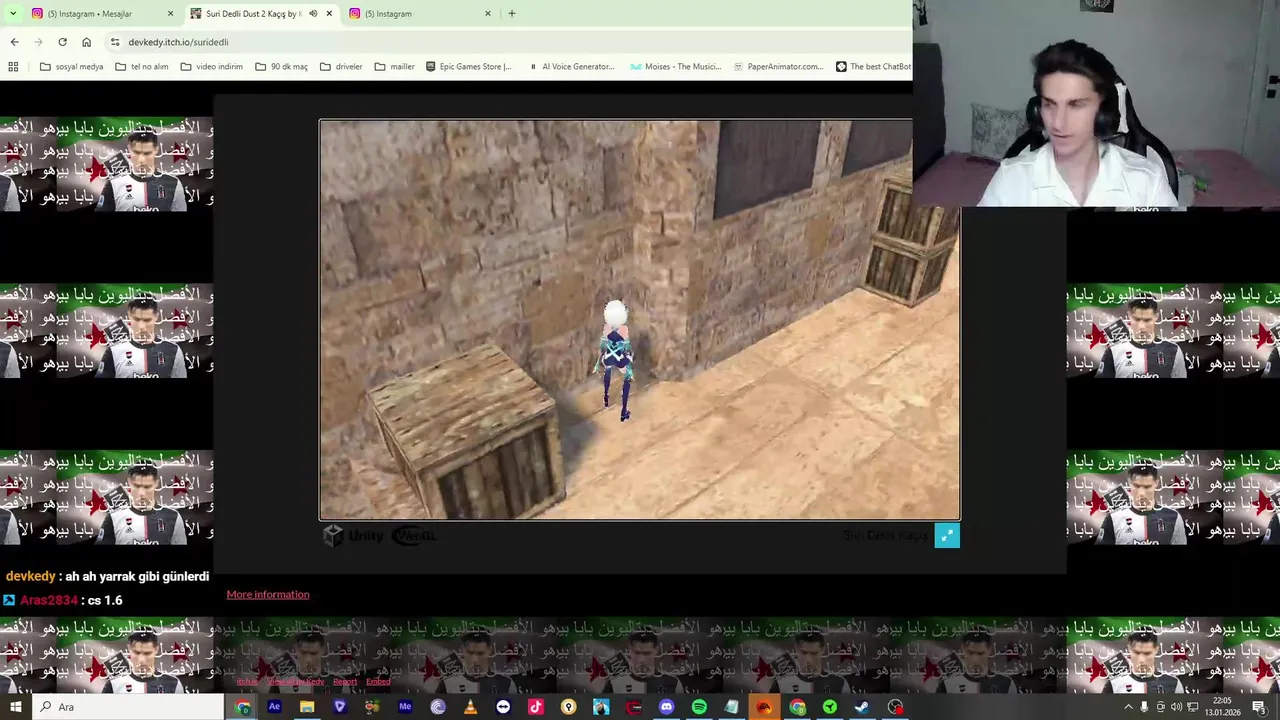The width and height of the screenshot is (1280, 720).
Task: Click the devkedy chat username
Action: (31, 577)
